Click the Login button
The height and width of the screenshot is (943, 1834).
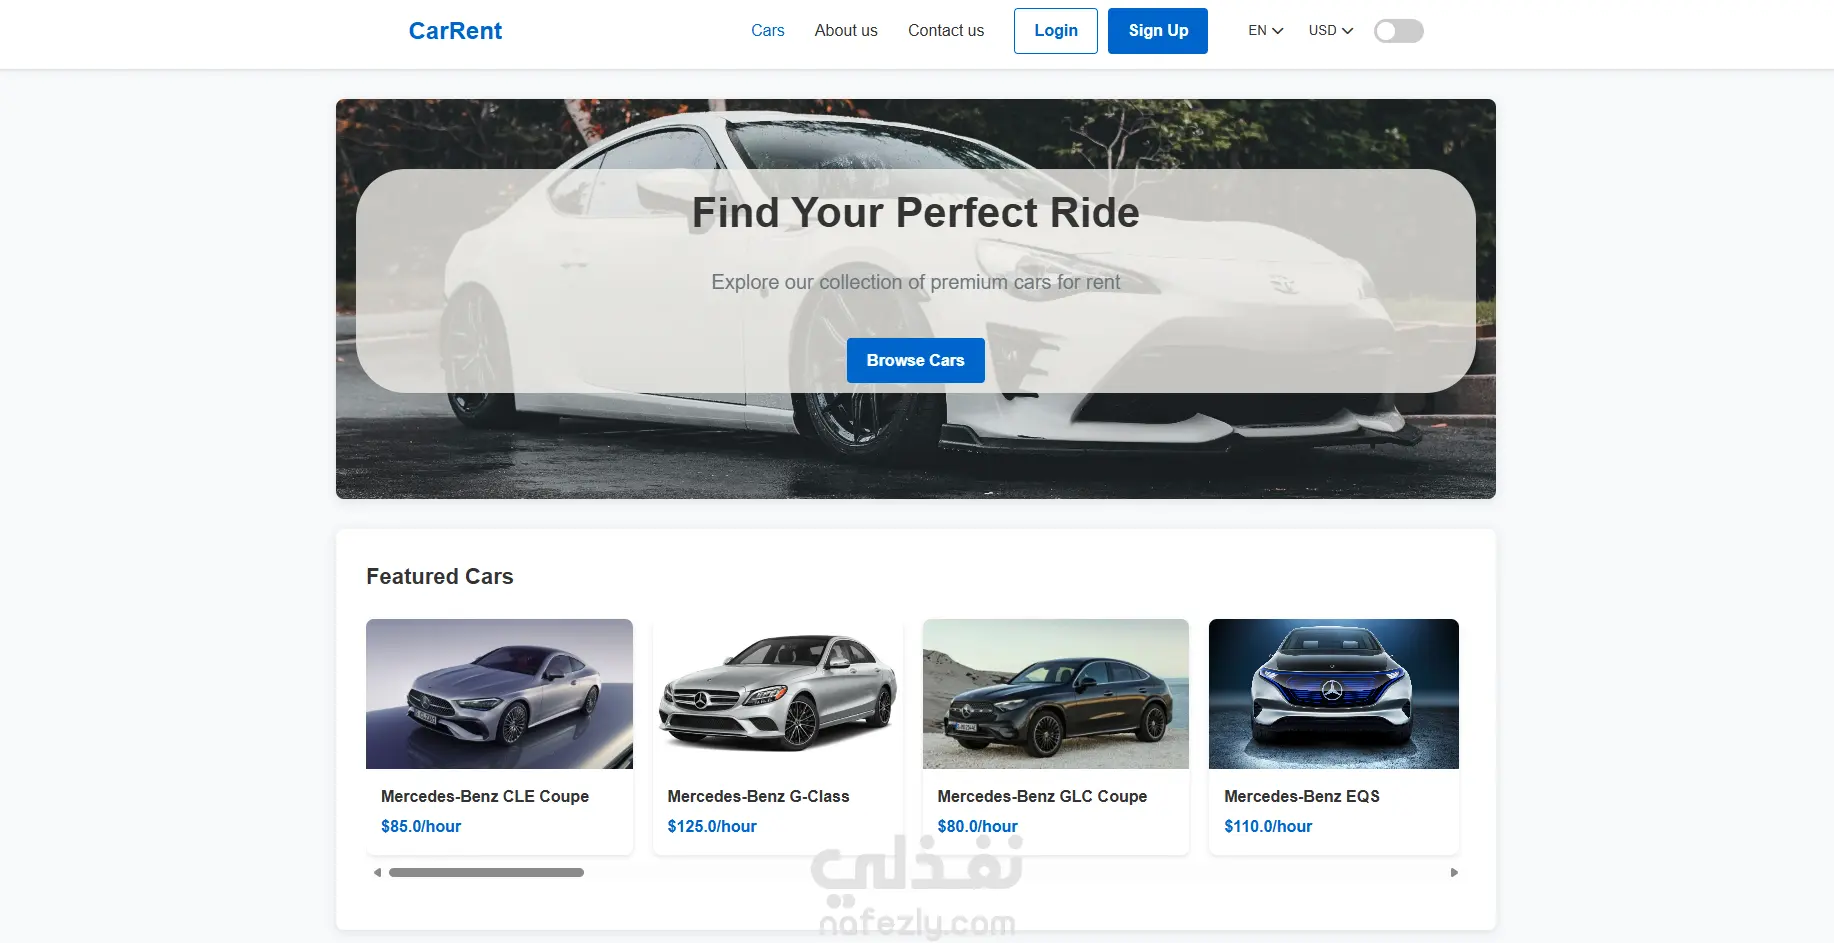[x=1056, y=31]
